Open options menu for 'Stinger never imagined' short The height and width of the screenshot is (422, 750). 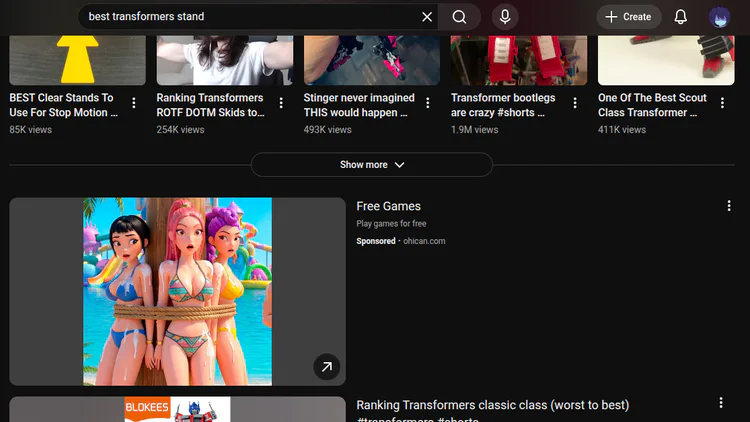[x=428, y=102]
